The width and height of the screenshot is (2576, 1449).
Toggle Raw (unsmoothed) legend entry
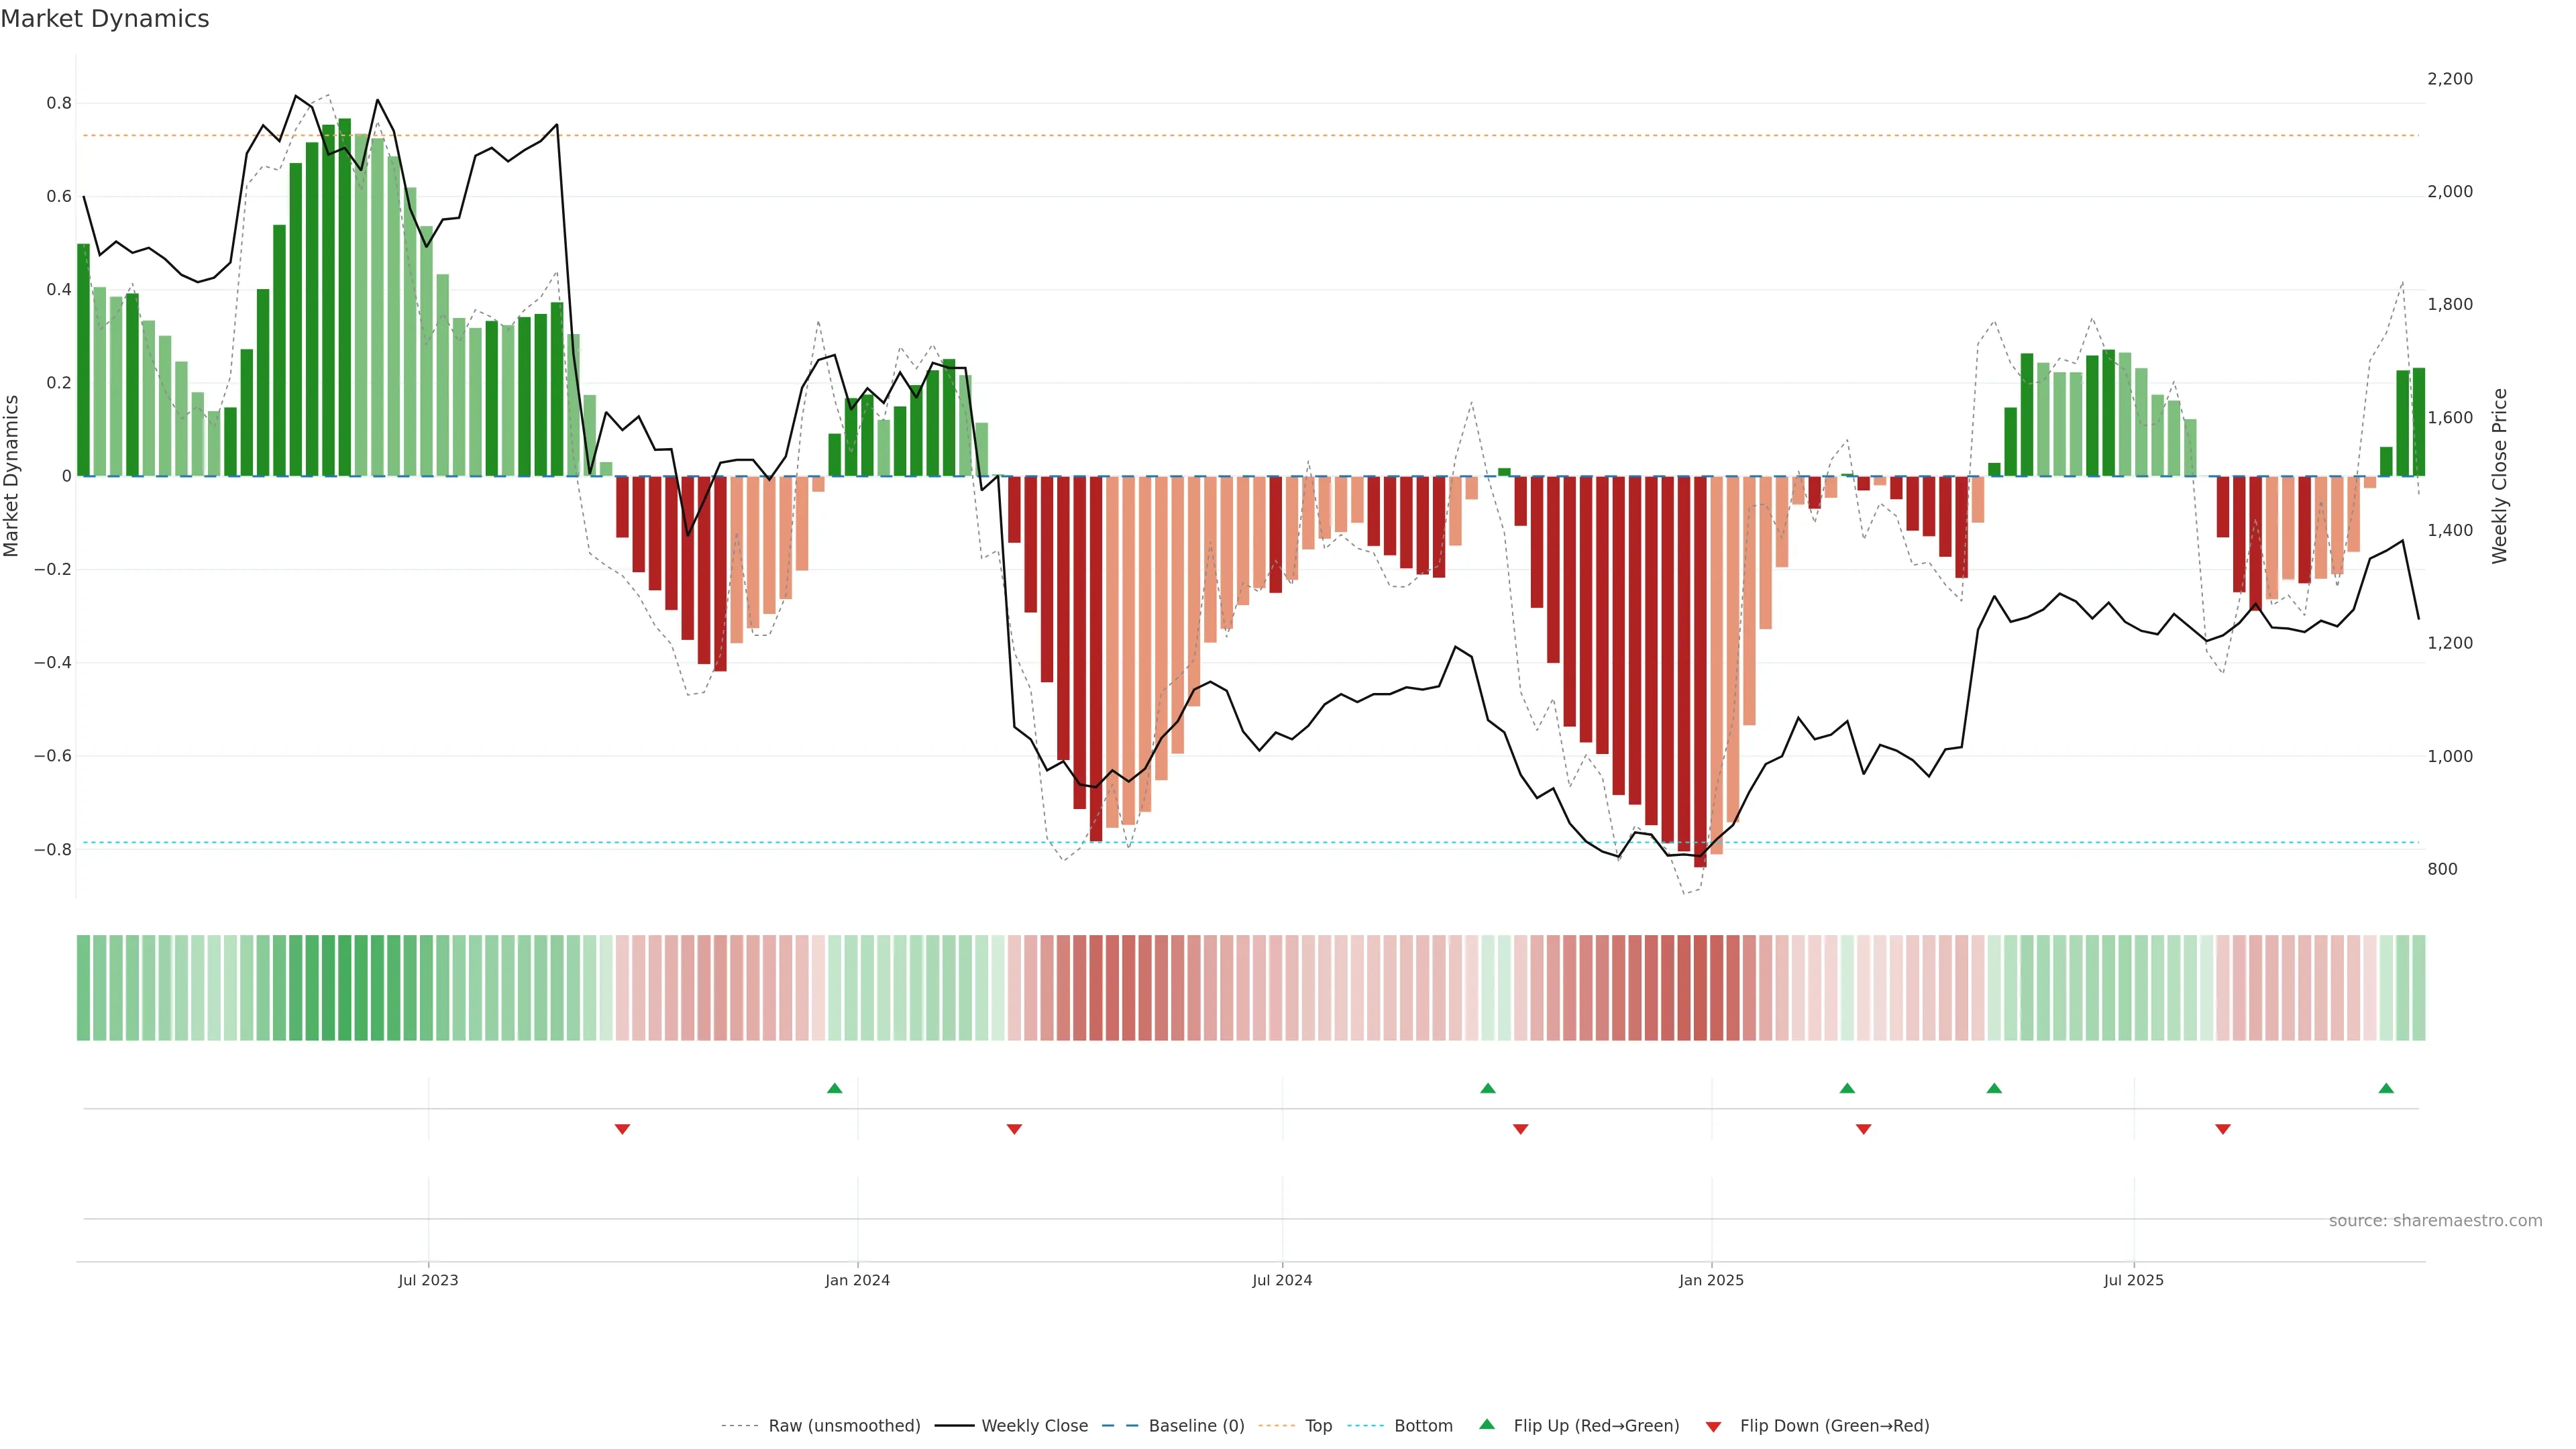[x=844, y=1426]
